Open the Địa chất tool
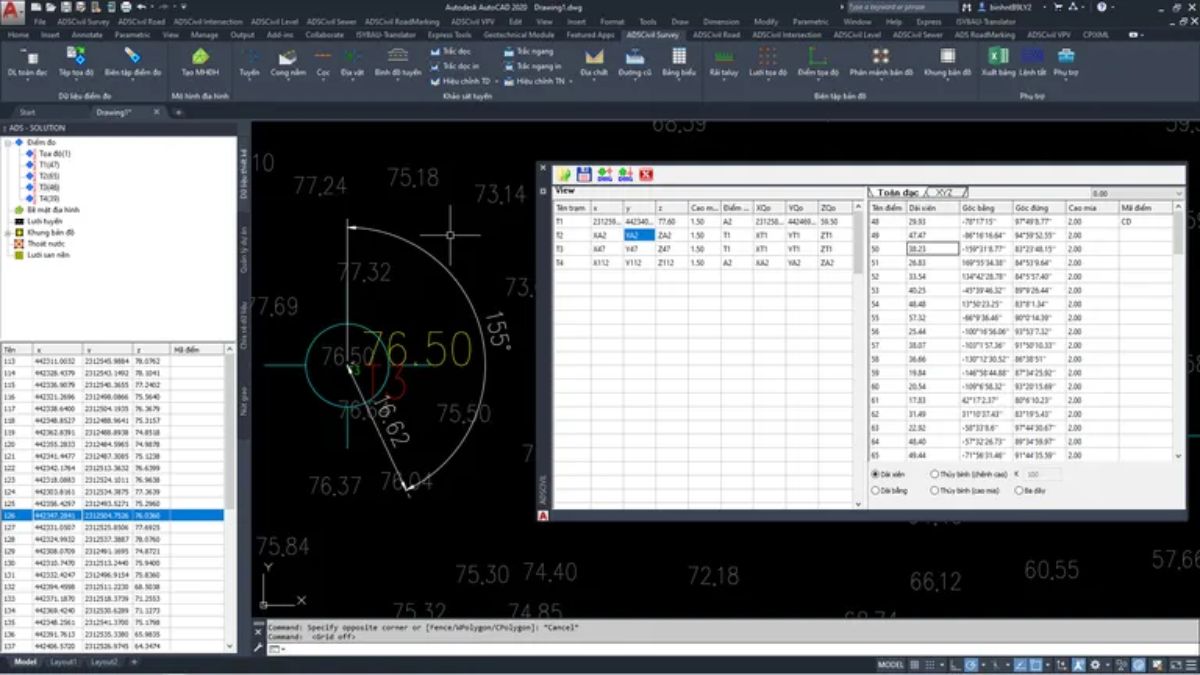 click(594, 61)
